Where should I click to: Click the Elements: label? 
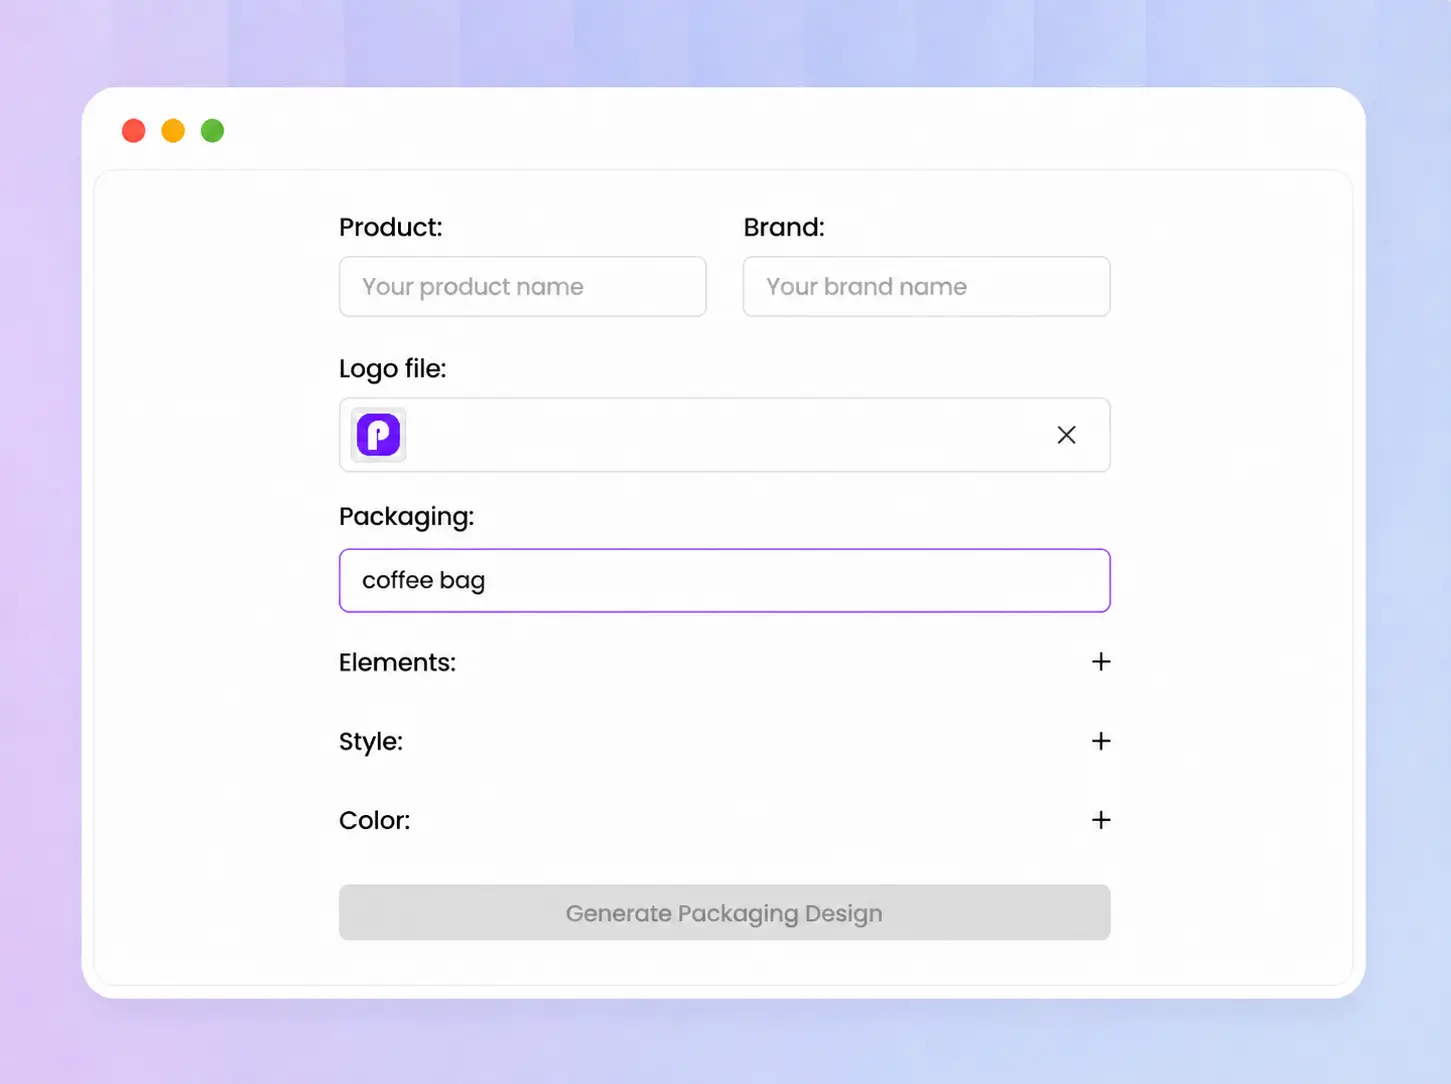coord(397,662)
